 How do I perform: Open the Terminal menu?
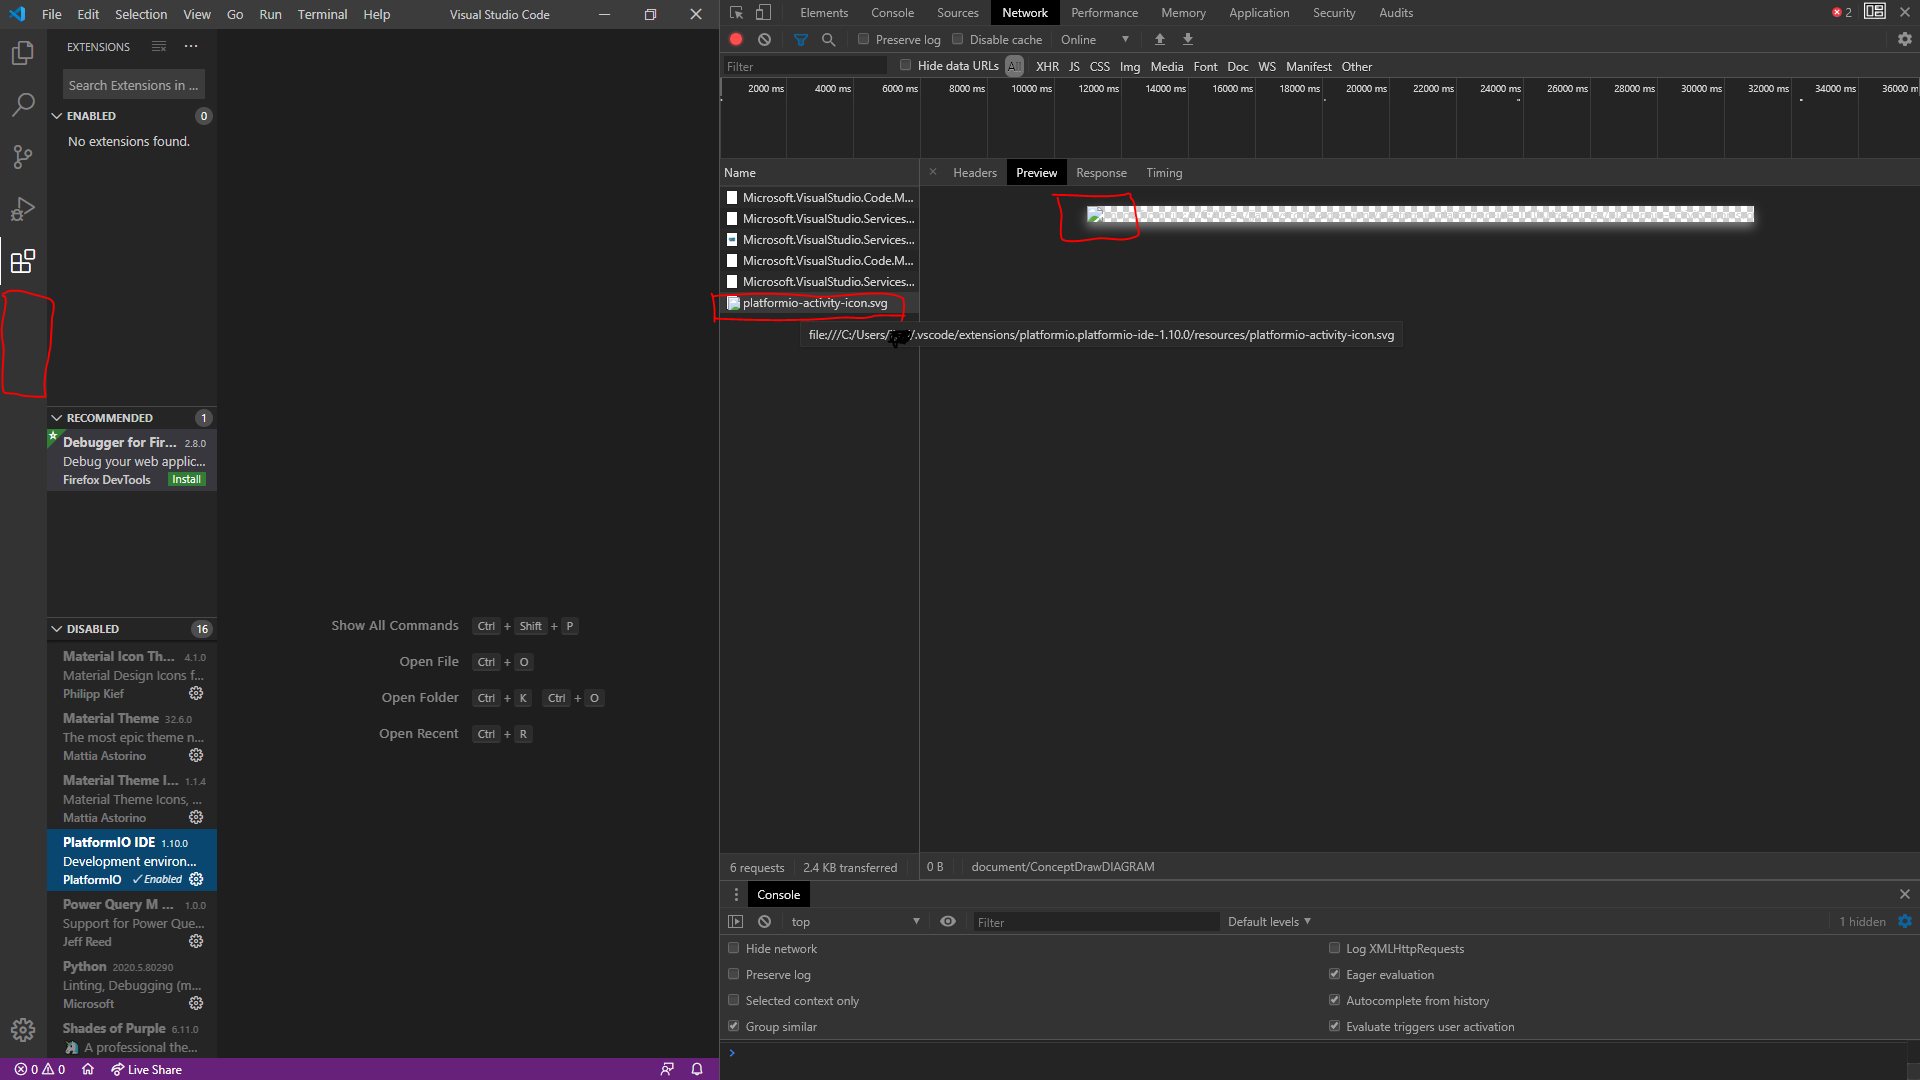(x=322, y=14)
